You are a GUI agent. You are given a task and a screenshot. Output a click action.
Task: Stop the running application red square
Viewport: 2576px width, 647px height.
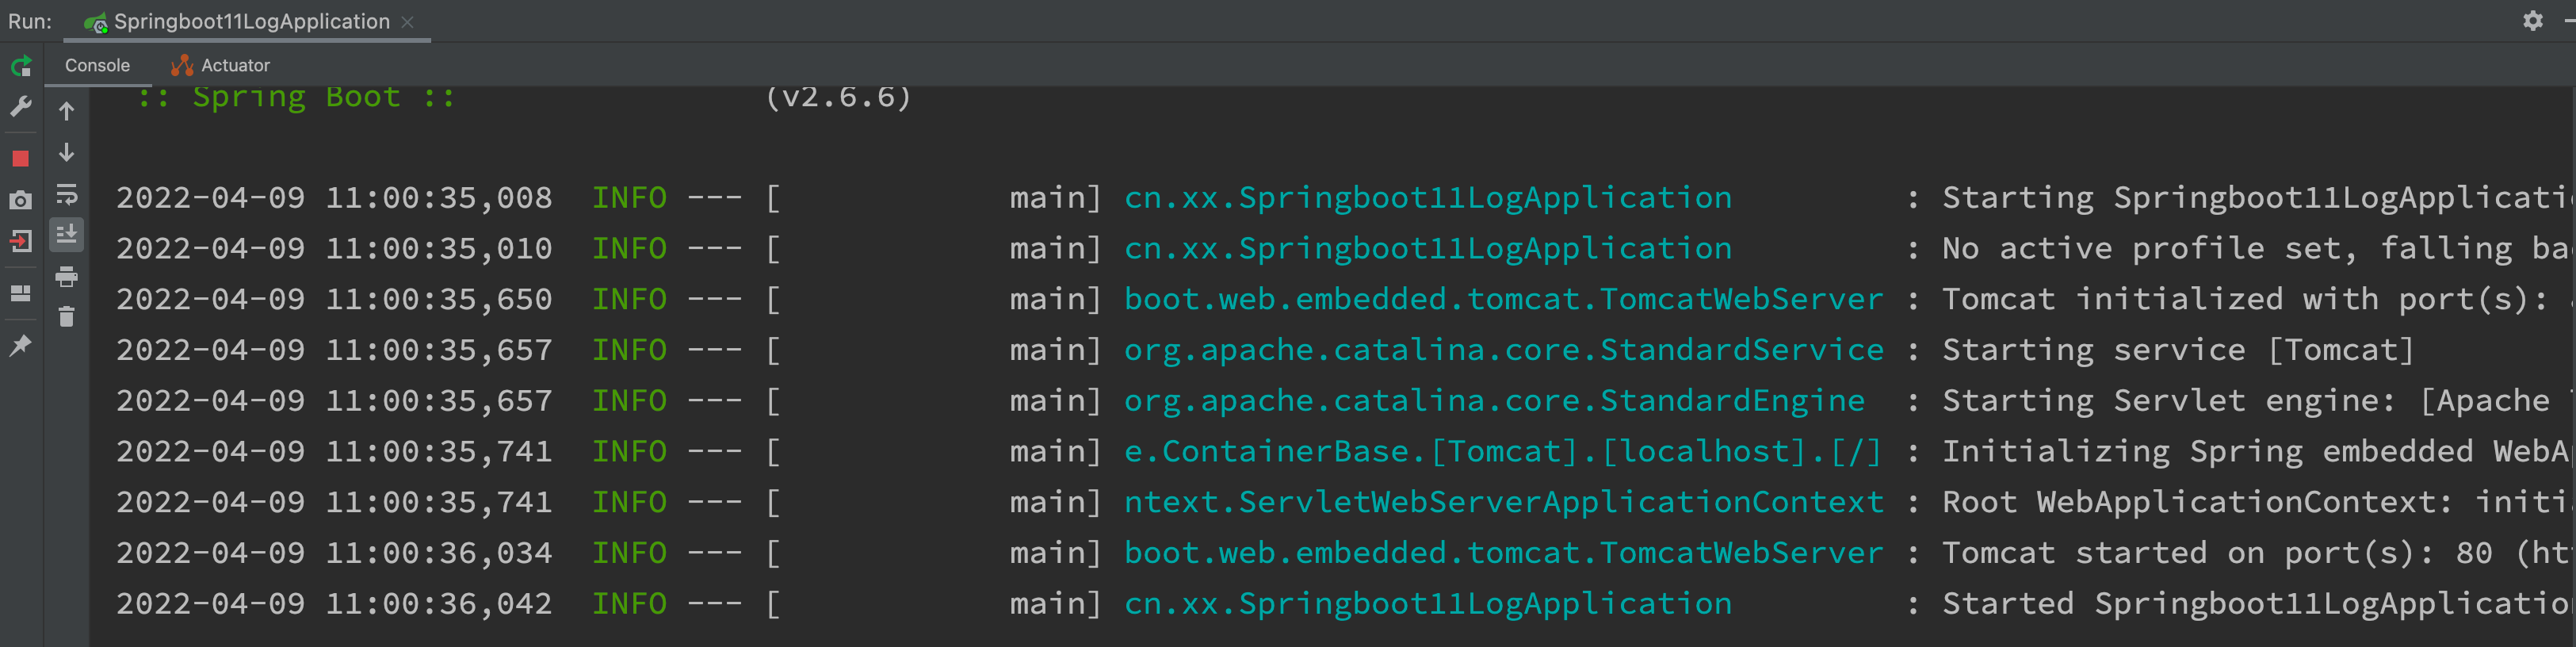(21, 159)
